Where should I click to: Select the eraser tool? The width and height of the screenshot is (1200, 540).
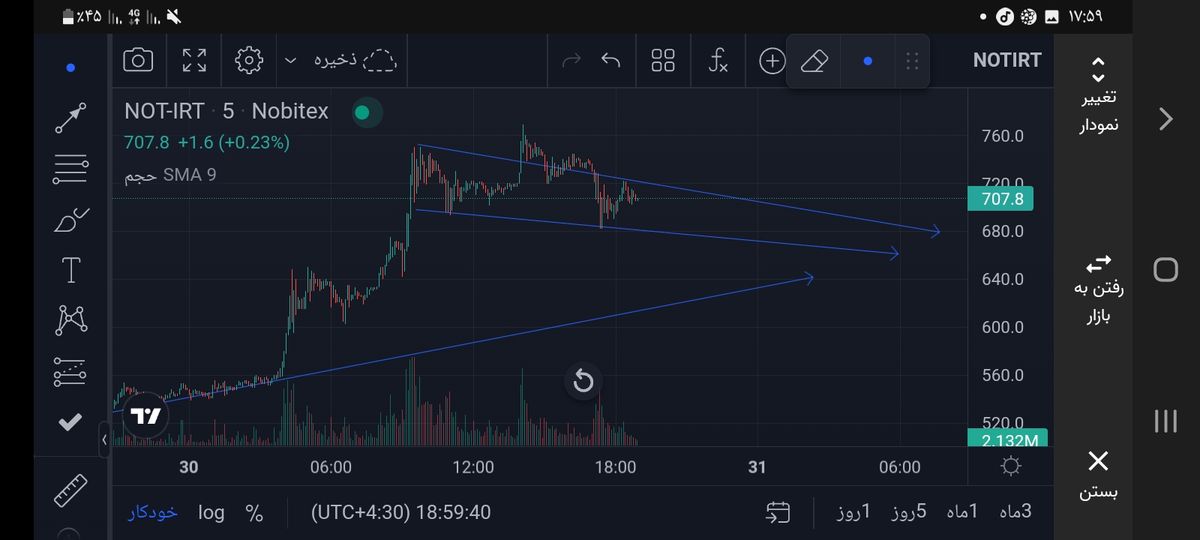pyautogui.click(x=816, y=61)
